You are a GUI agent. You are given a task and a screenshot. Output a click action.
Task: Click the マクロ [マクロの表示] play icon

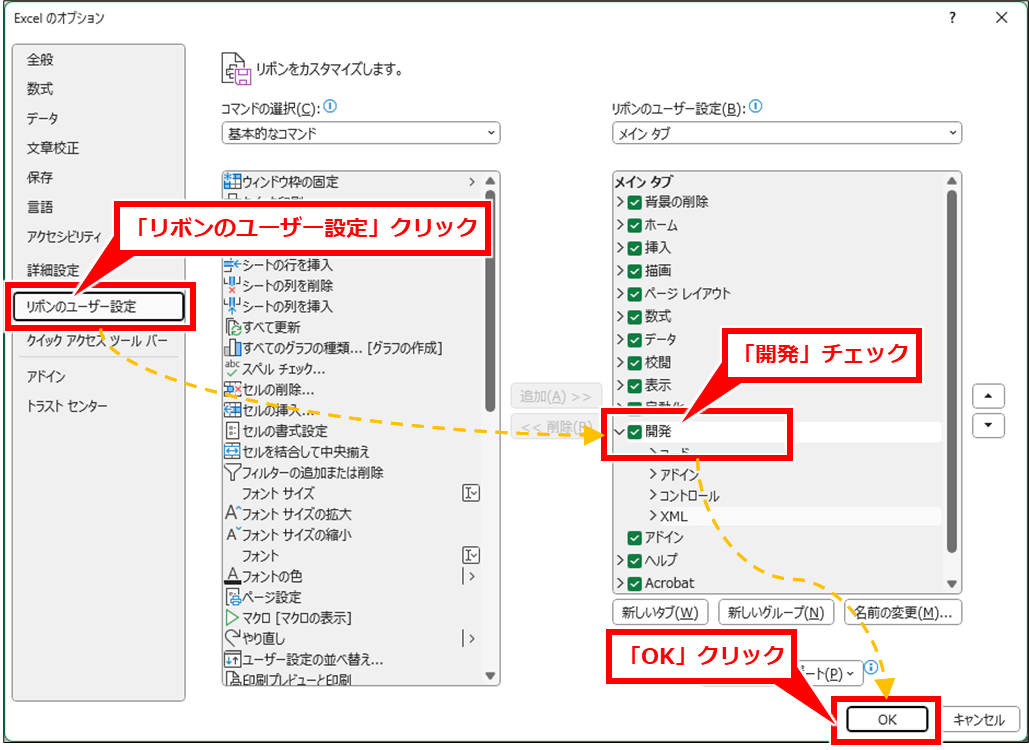[233, 618]
